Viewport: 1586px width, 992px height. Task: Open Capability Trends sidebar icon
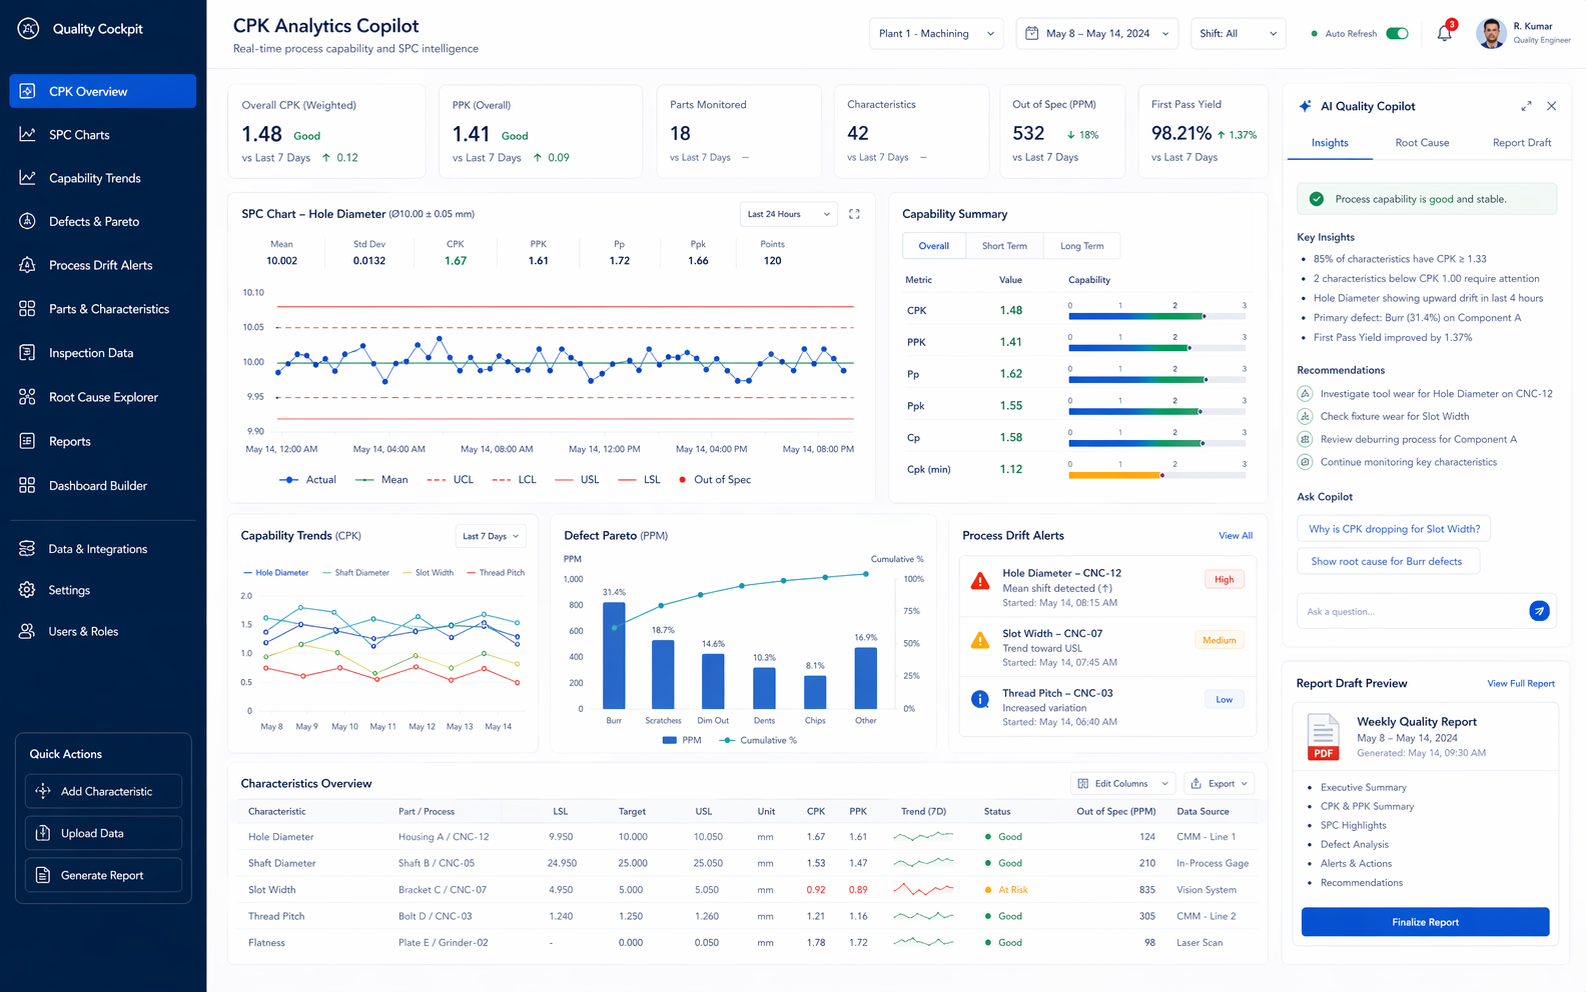click(27, 178)
